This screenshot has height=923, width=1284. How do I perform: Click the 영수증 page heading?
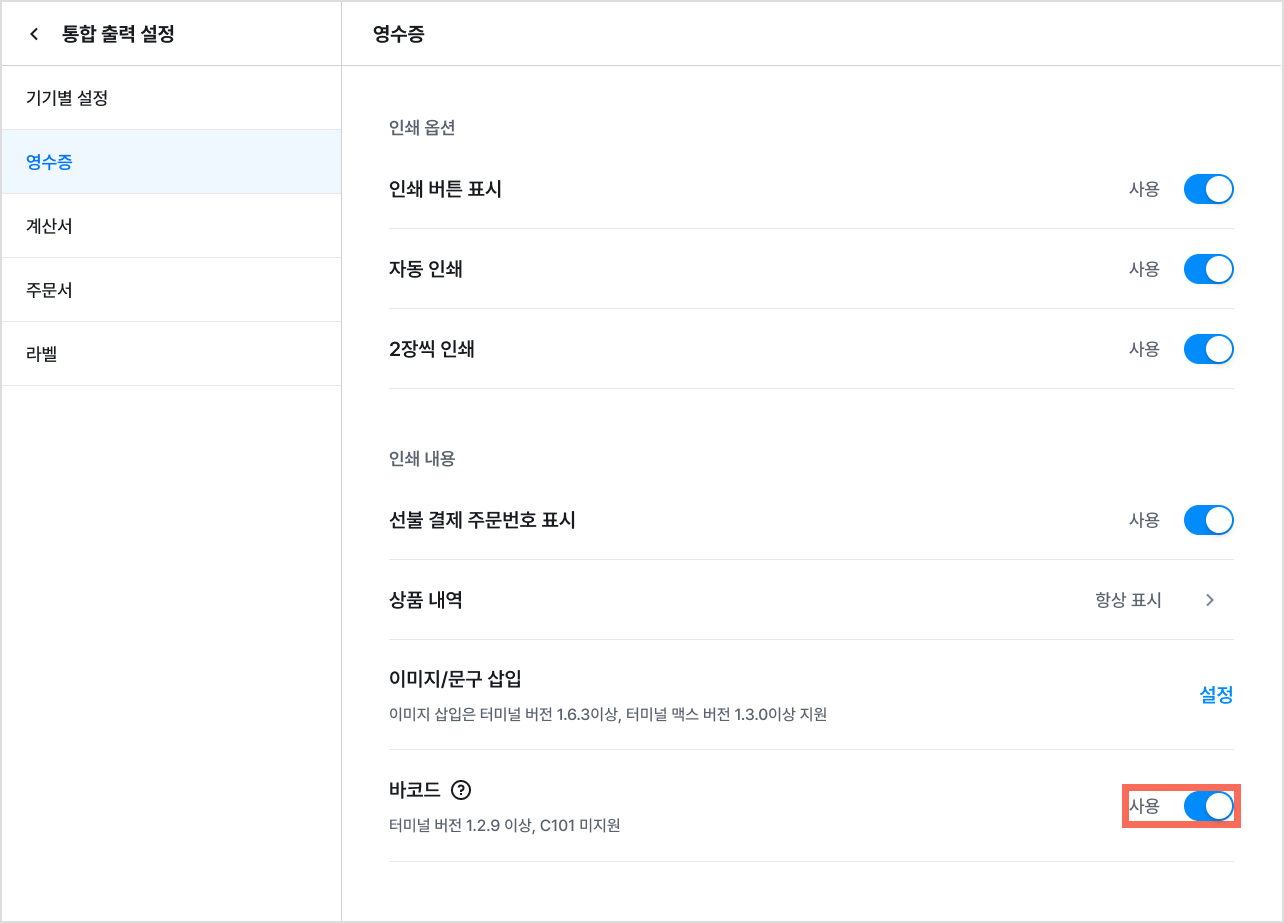(x=398, y=34)
